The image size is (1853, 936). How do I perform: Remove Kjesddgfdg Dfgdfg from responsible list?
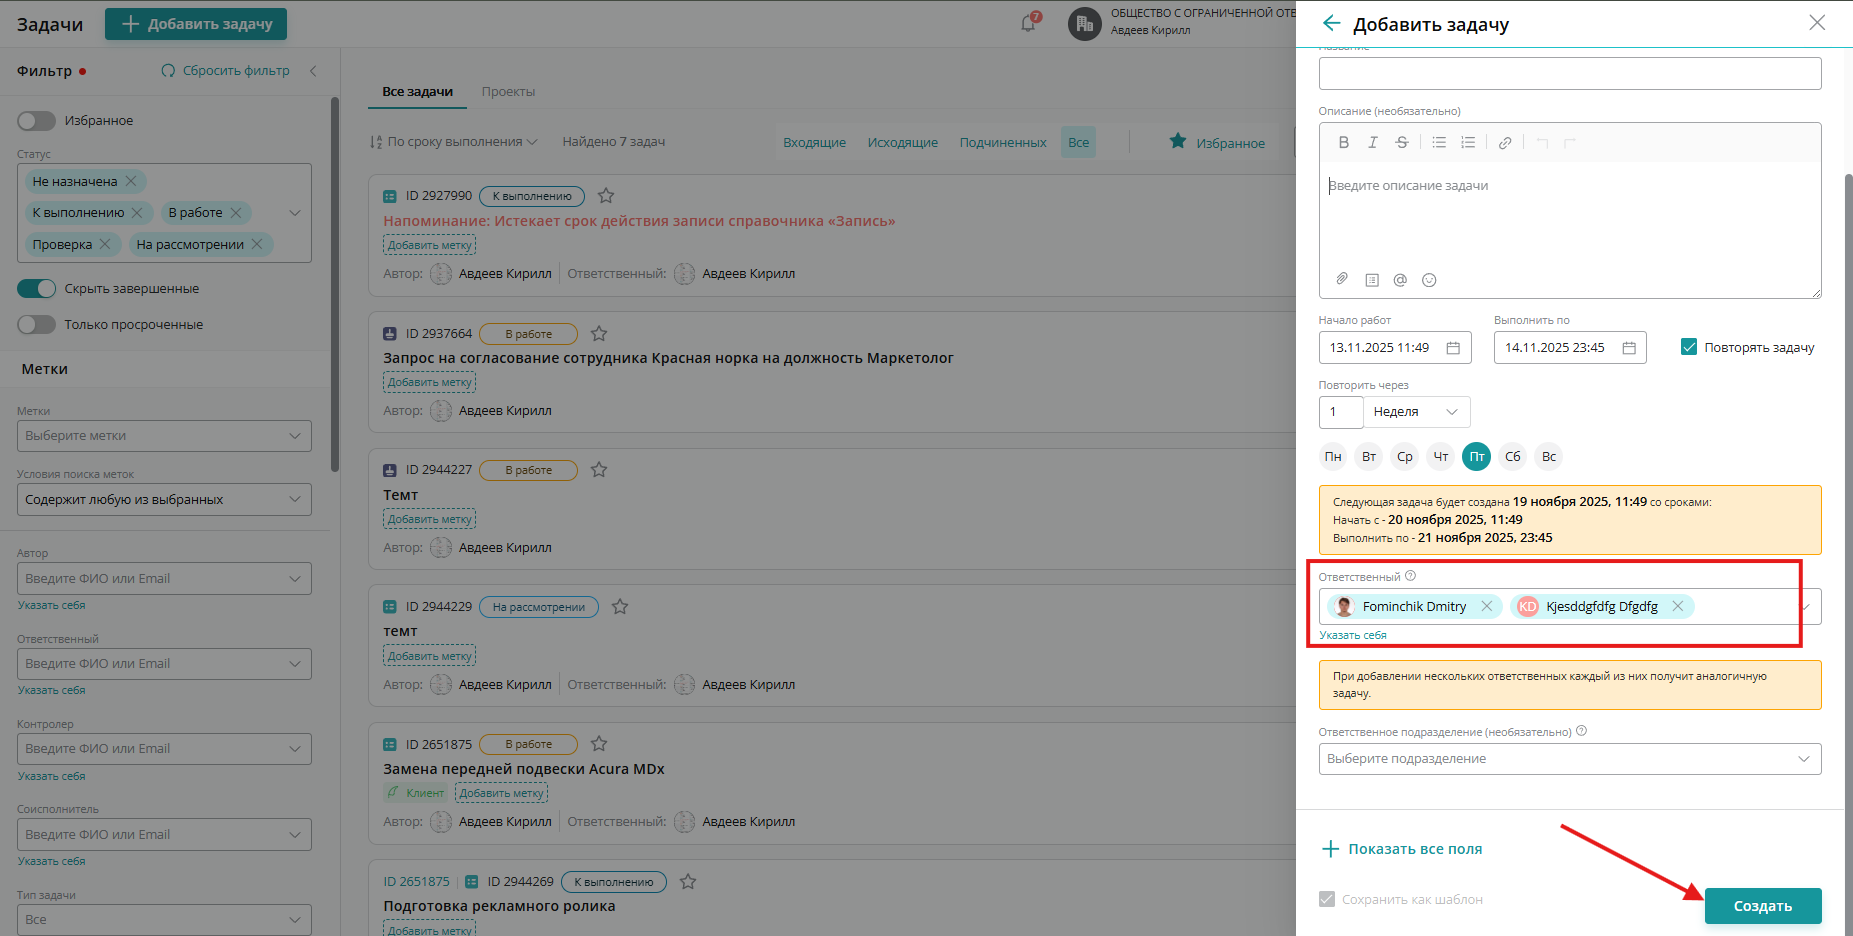click(1678, 606)
